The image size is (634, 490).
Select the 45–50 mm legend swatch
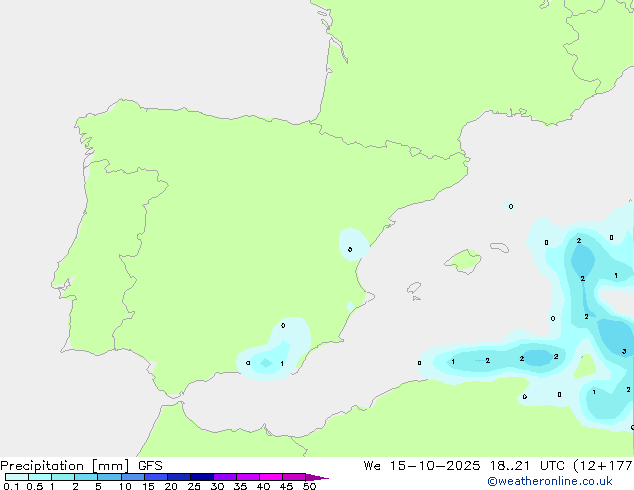pos(294,477)
